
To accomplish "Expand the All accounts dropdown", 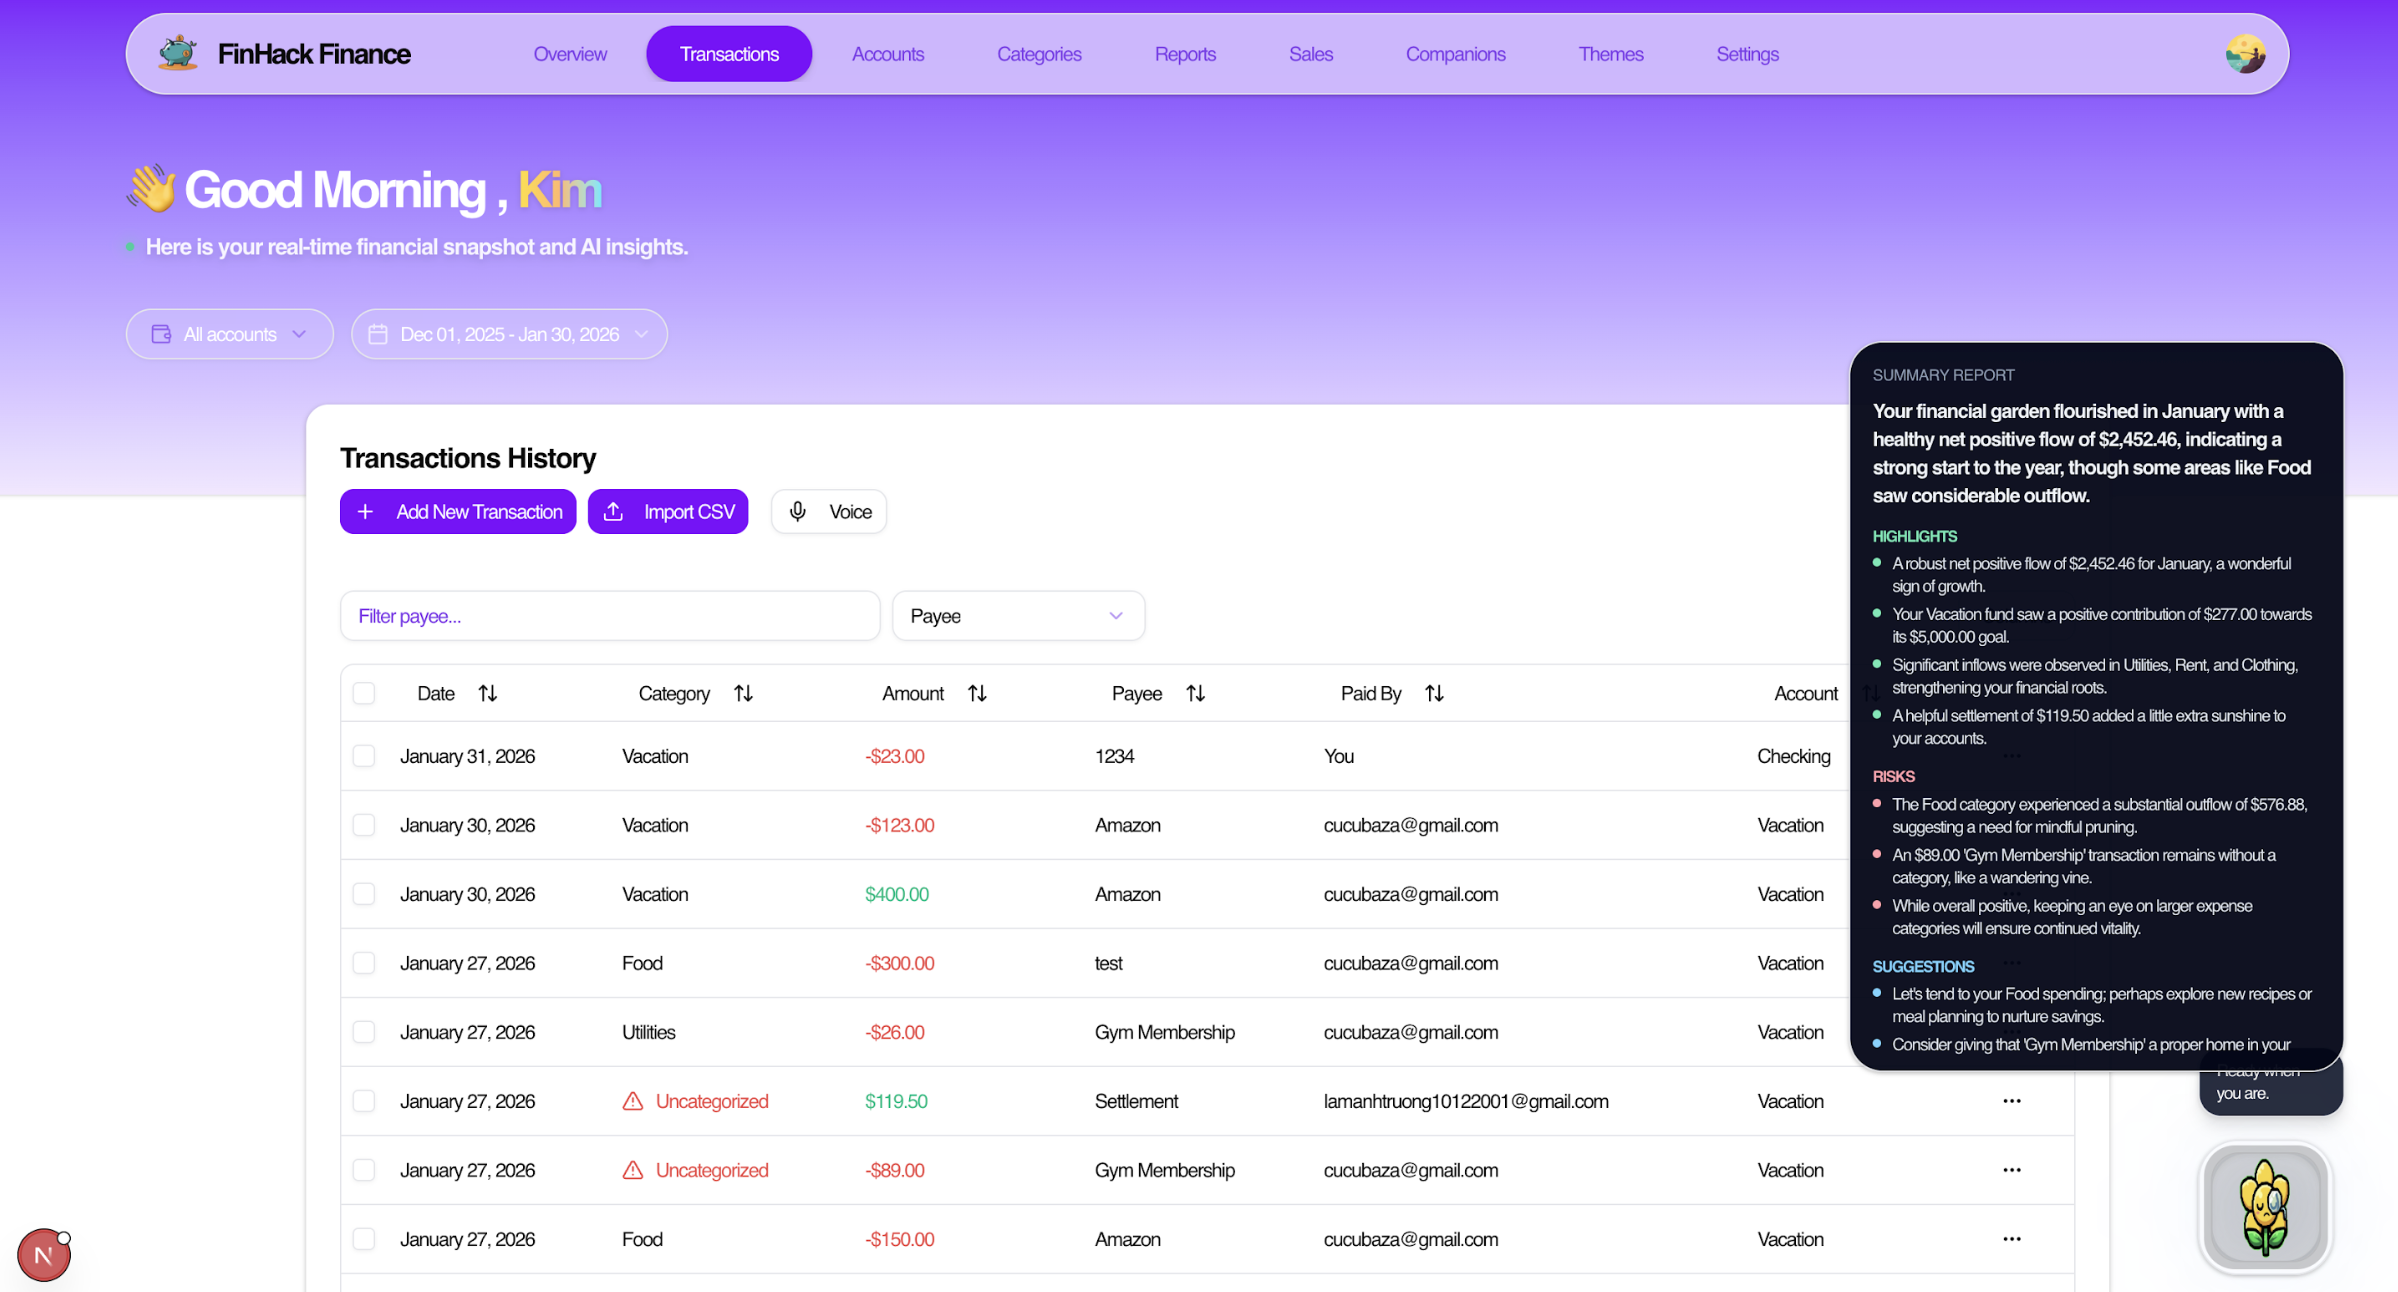I will (230, 334).
